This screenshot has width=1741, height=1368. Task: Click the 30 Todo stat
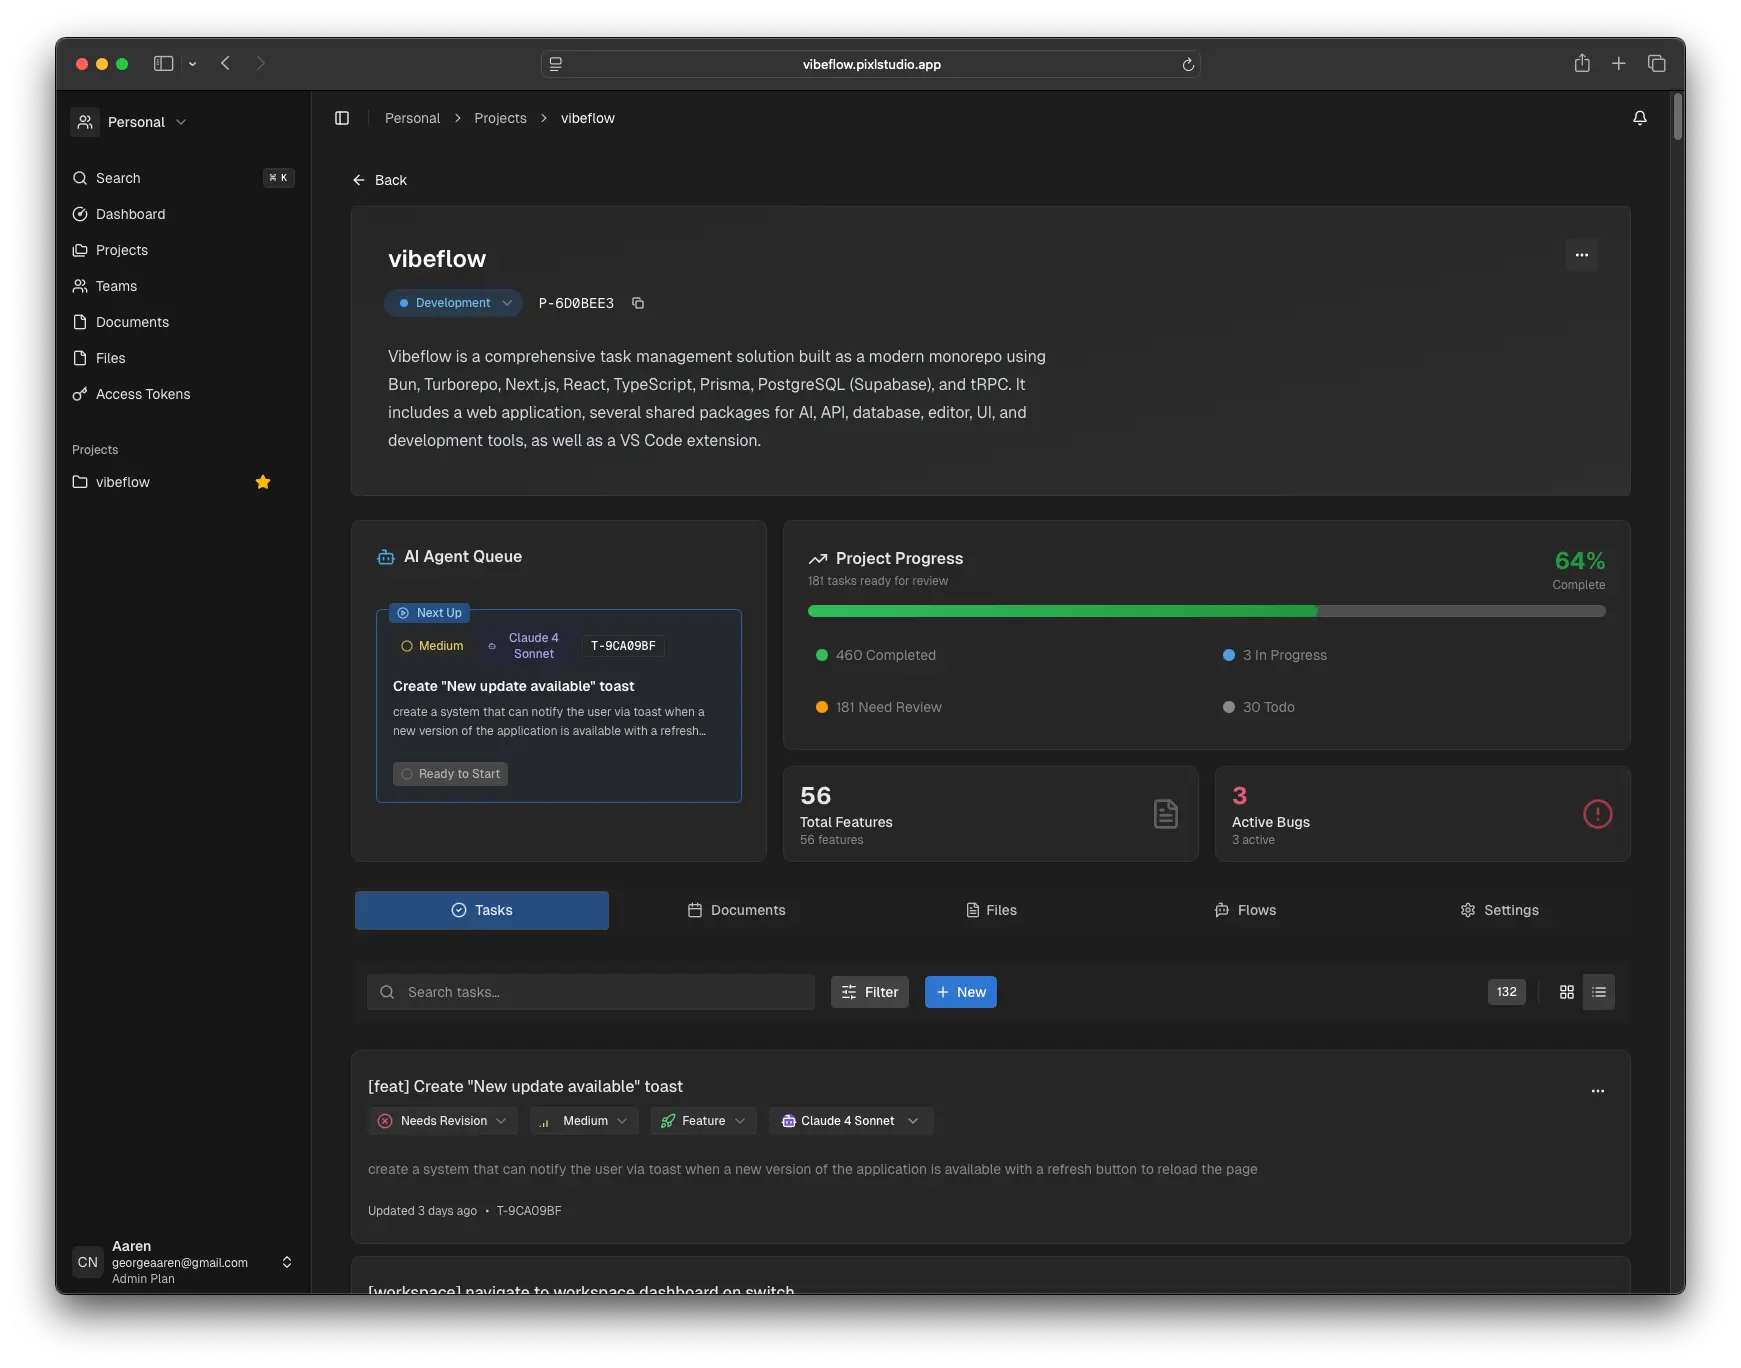point(1259,707)
